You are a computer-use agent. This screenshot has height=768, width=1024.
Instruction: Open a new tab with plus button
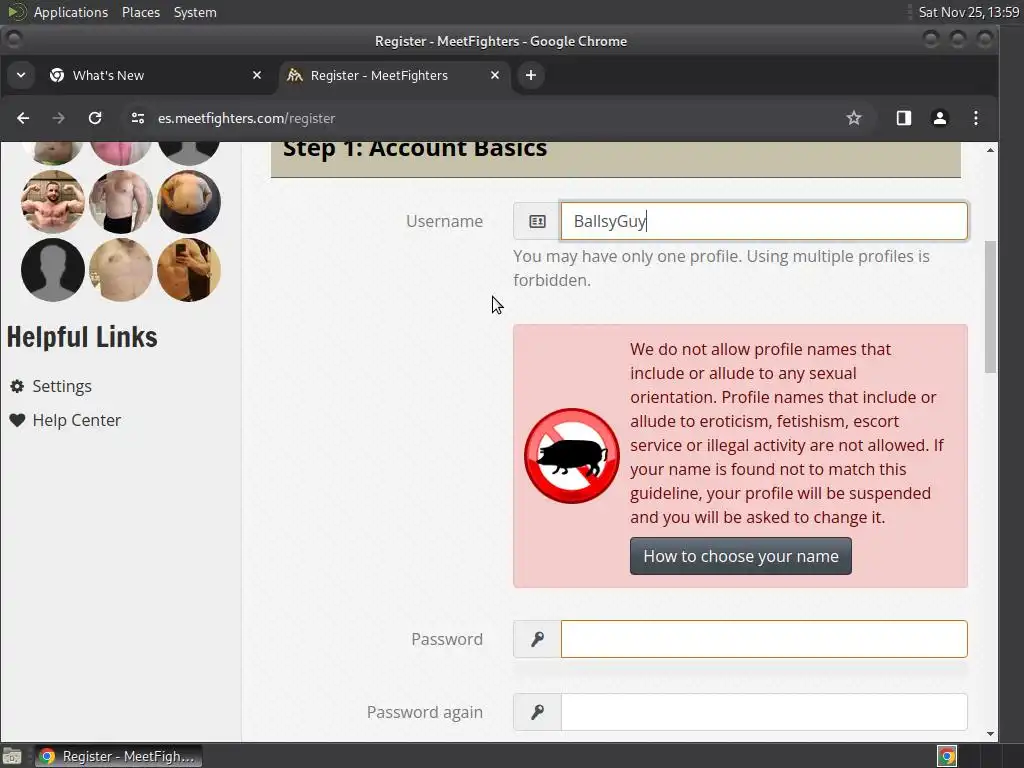531,75
